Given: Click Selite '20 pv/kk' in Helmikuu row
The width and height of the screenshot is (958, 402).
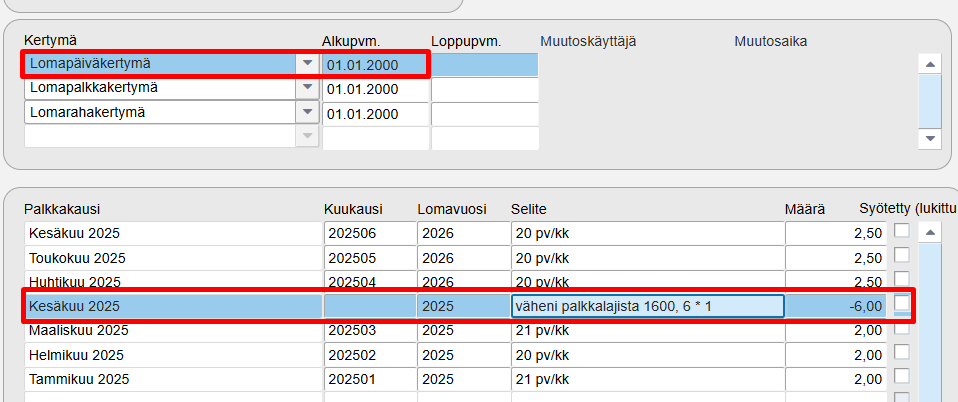Looking at the screenshot, I should [648, 355].
